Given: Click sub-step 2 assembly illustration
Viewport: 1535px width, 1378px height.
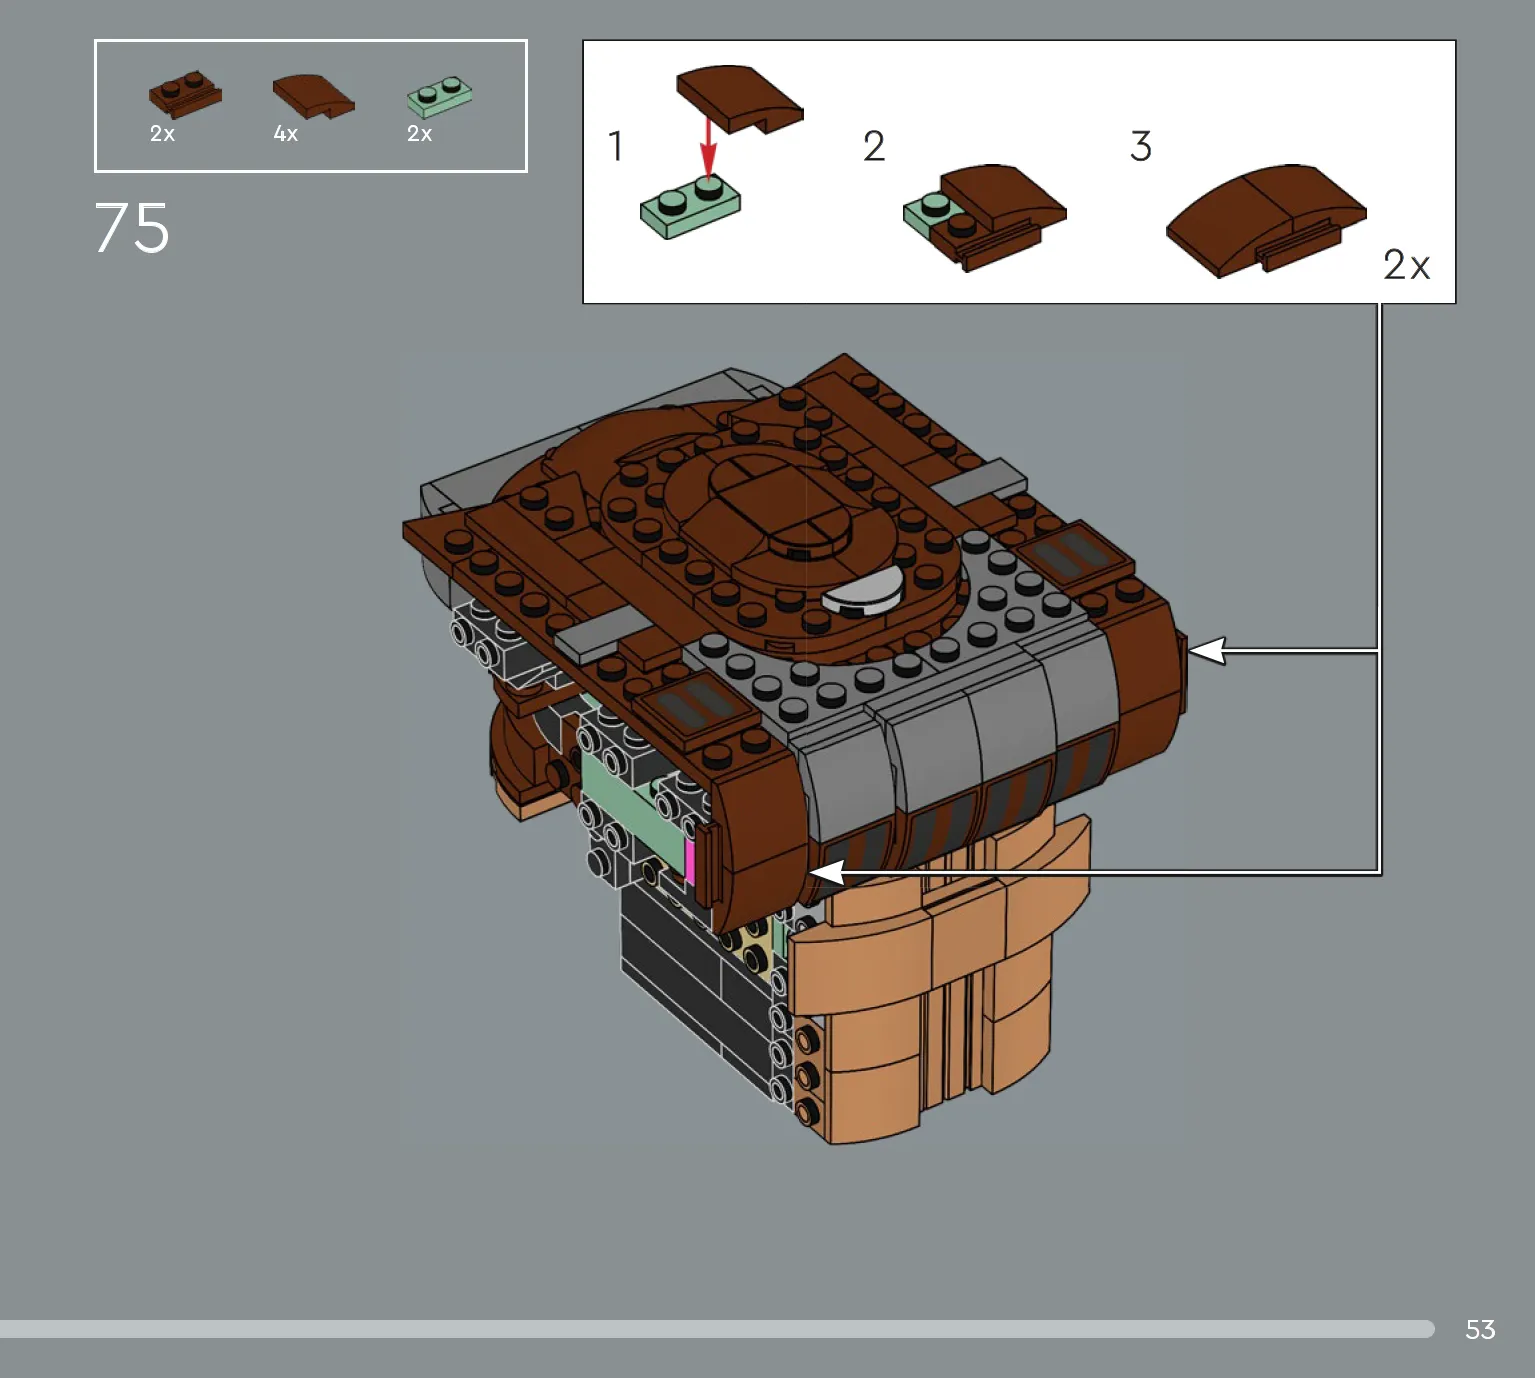Looking at the screenshot, I should pyautogui.click(x=985, y=217).
